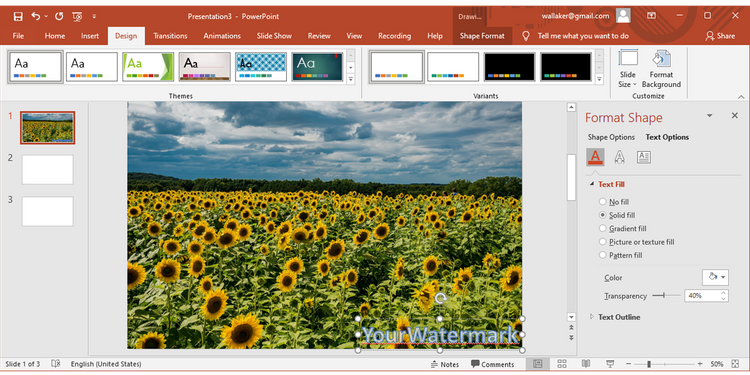Viewport: 750px width, 375px height.
Task: Click the transparency 40% field
Action: point(702,296)
